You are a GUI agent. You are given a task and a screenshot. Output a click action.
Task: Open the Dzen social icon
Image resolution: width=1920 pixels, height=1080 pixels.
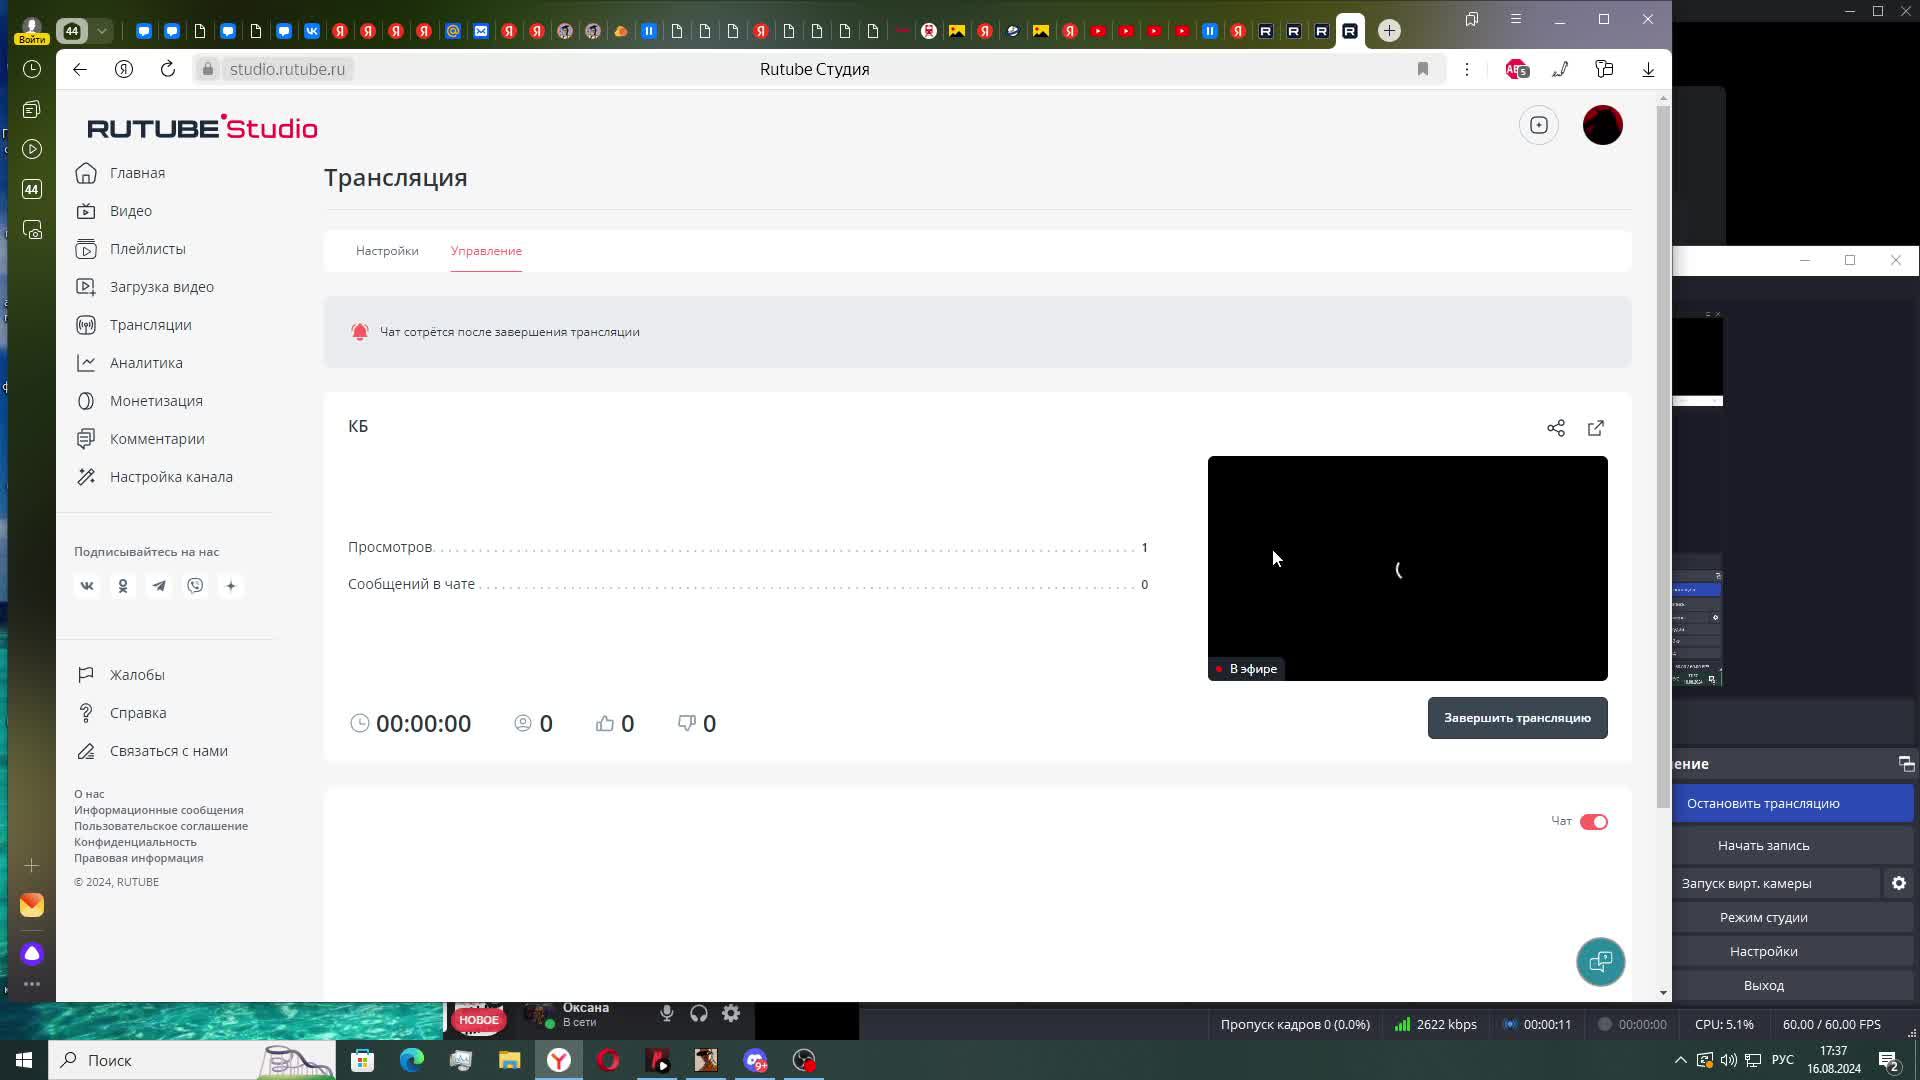(231, 586)
